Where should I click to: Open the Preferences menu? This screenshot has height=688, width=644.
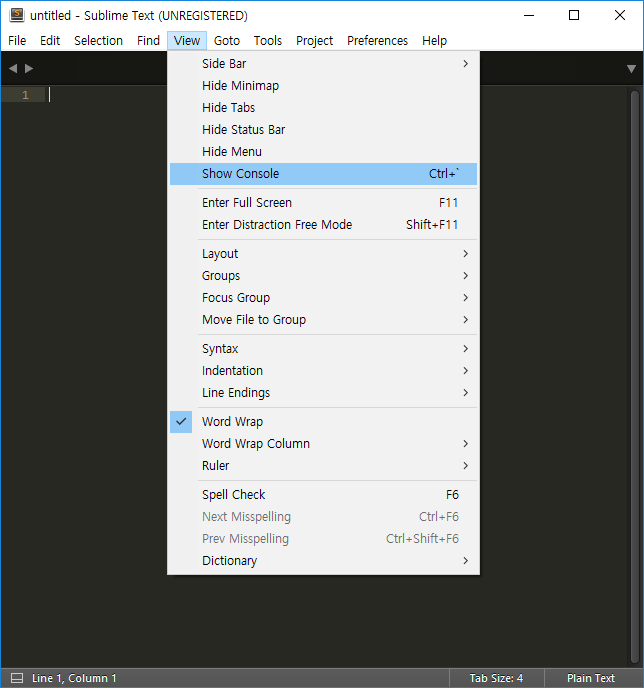[377, 40]
